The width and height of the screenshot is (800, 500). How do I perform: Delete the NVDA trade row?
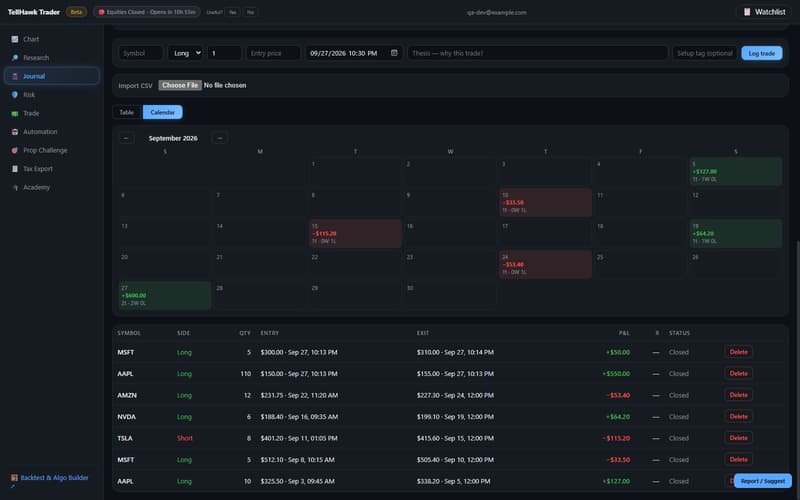click(x=738, y=417)
